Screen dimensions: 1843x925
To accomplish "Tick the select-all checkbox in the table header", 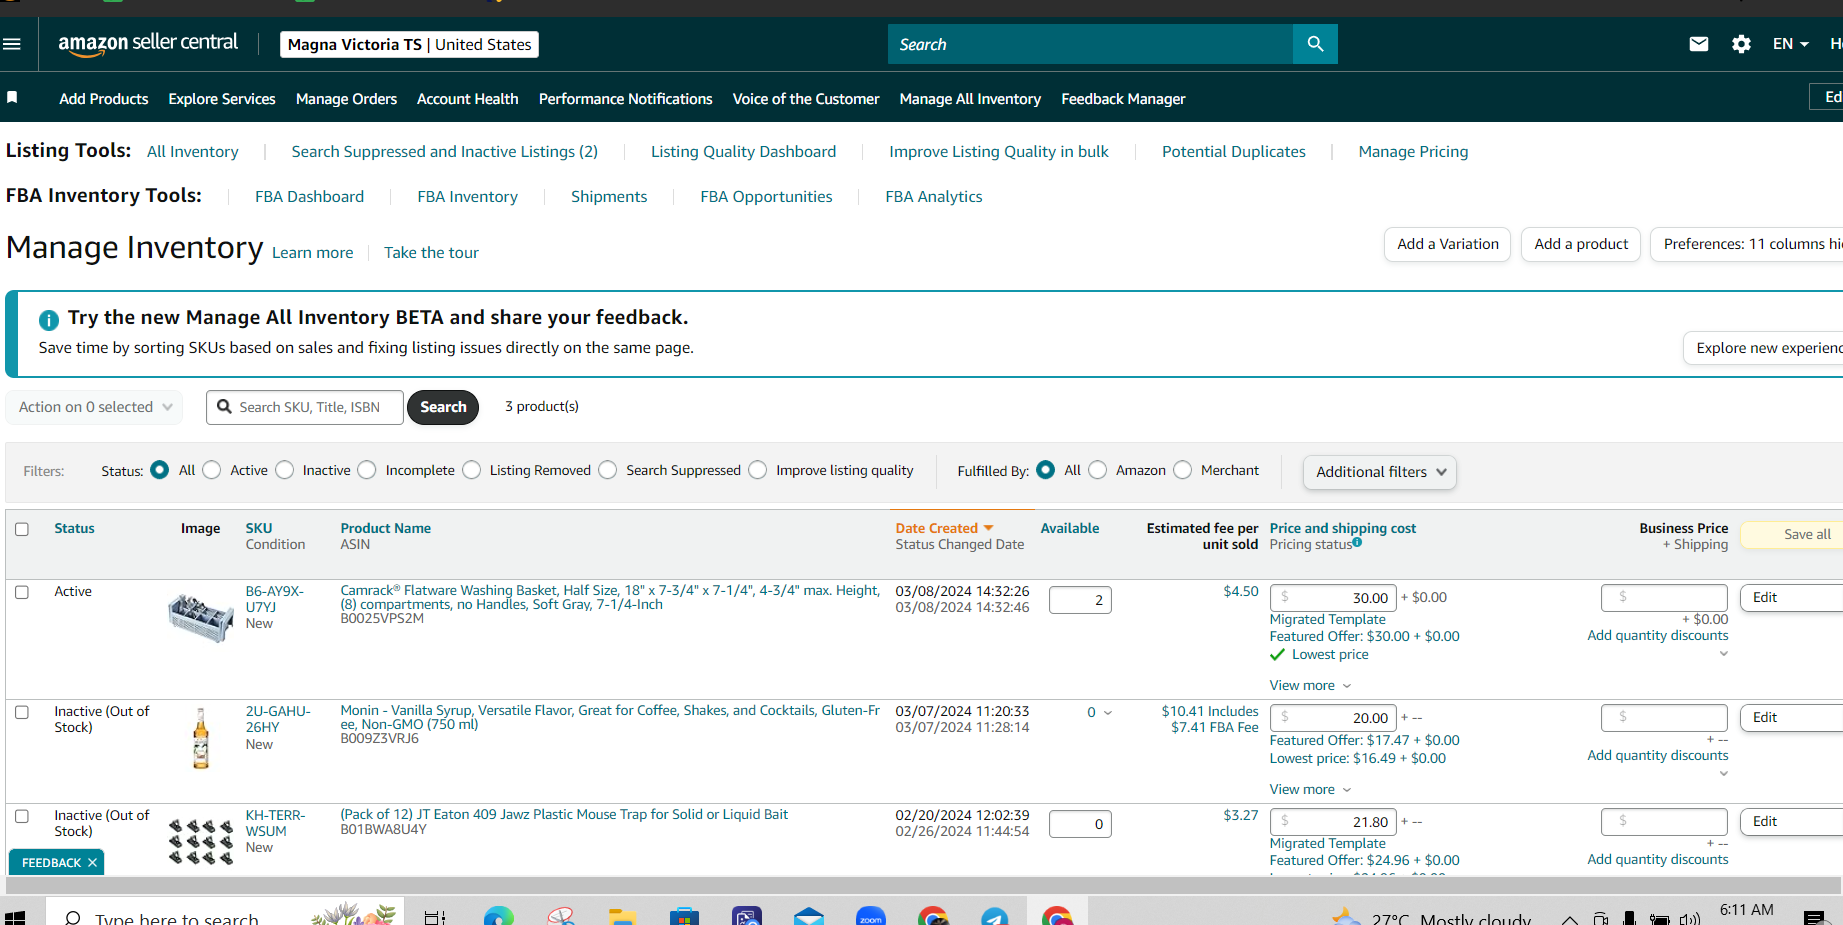I will click(x=22, y=529).
